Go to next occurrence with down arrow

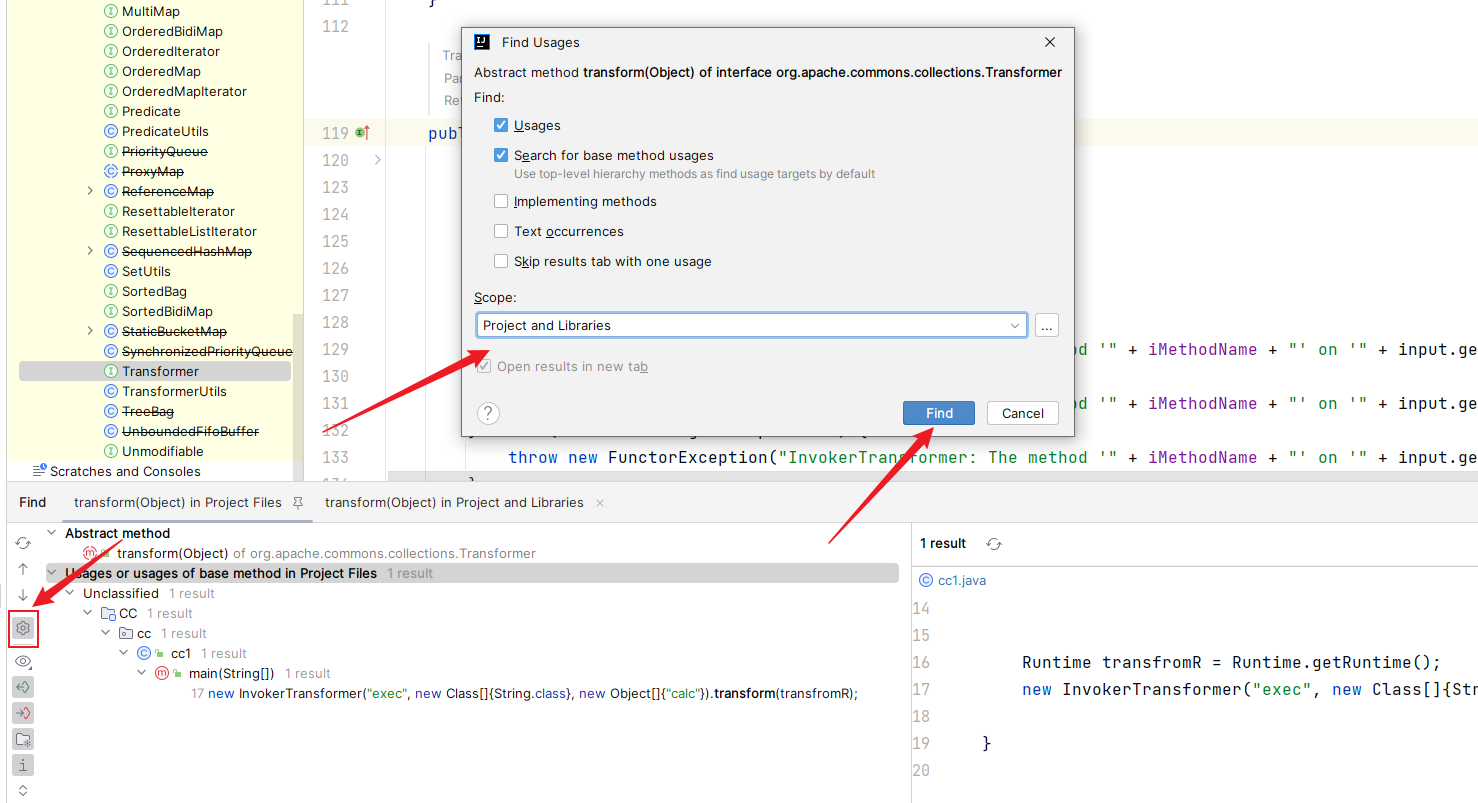[23, 595]
